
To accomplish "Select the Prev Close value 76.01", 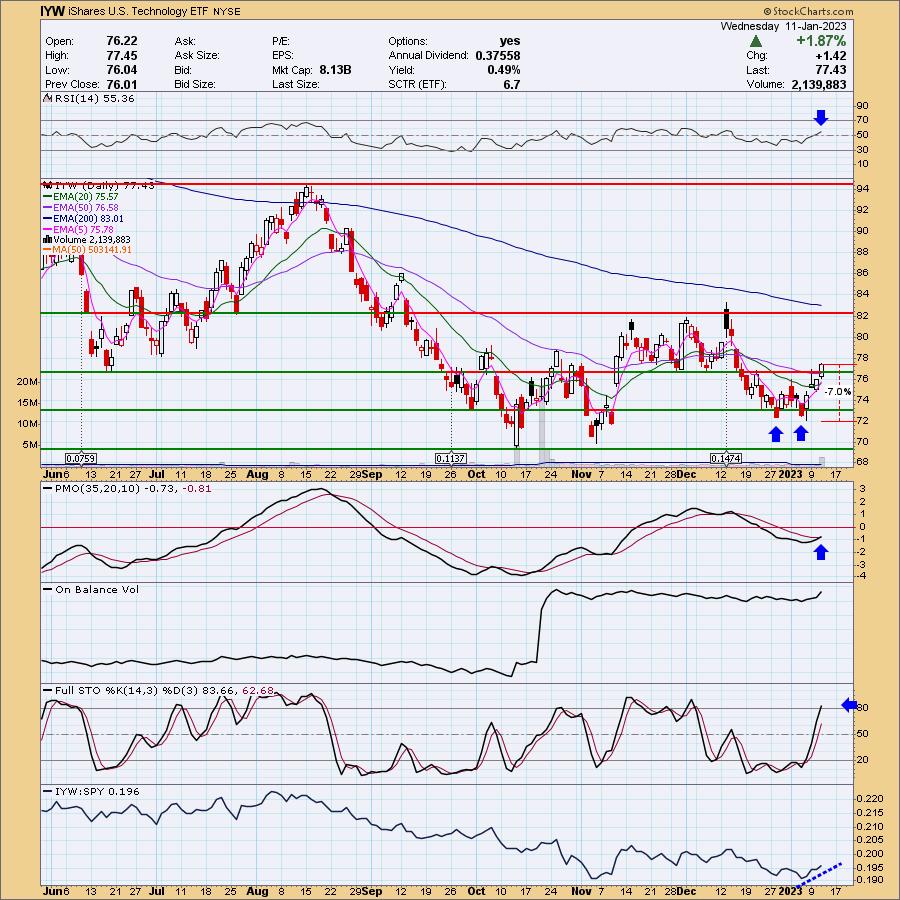I will (122, 84).
